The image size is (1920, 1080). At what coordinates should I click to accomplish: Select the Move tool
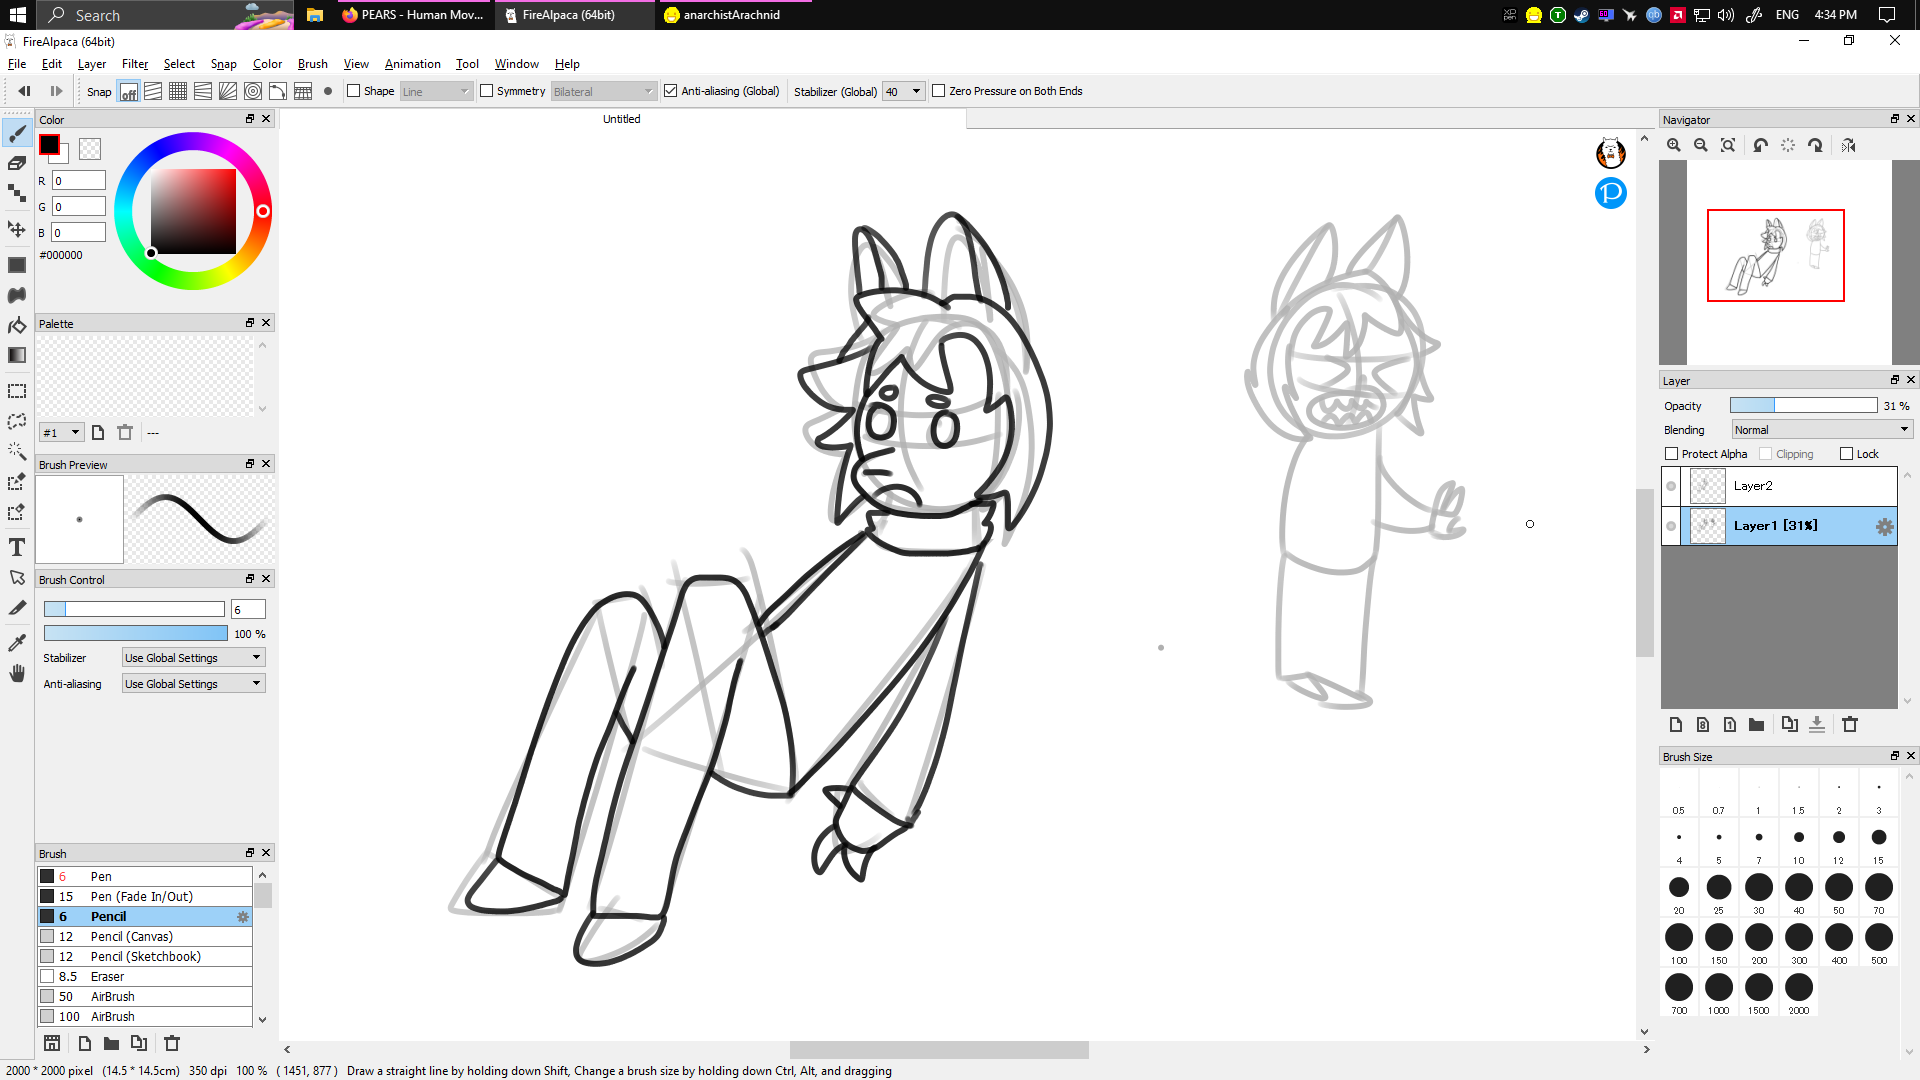pos(17,229)
